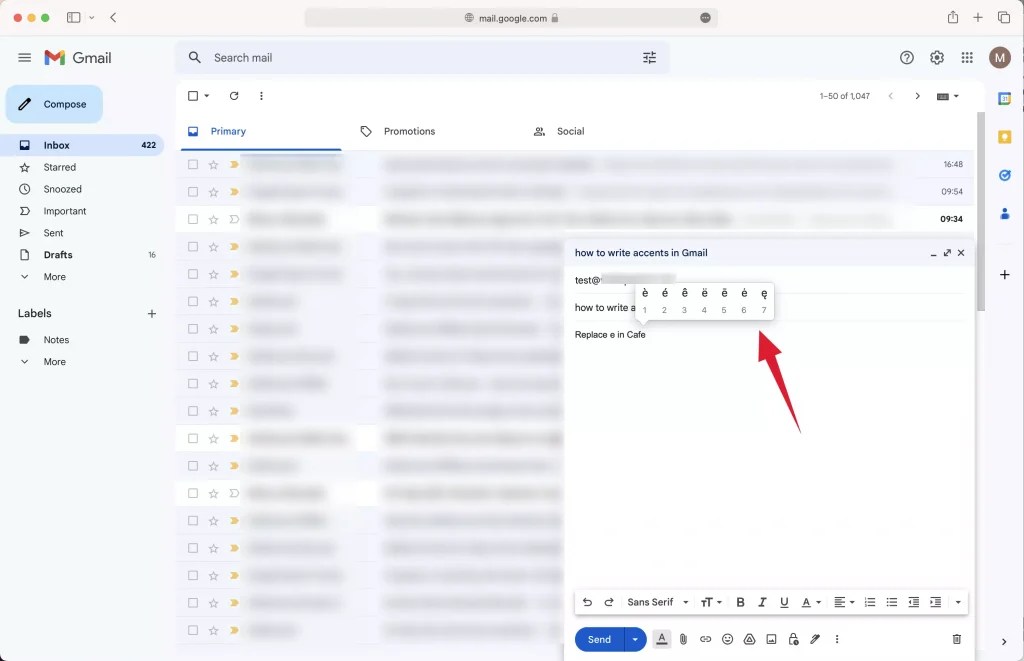Open Google Keep in the side panel
This screenshot has height=661, width=1024.
(1005, 136)
